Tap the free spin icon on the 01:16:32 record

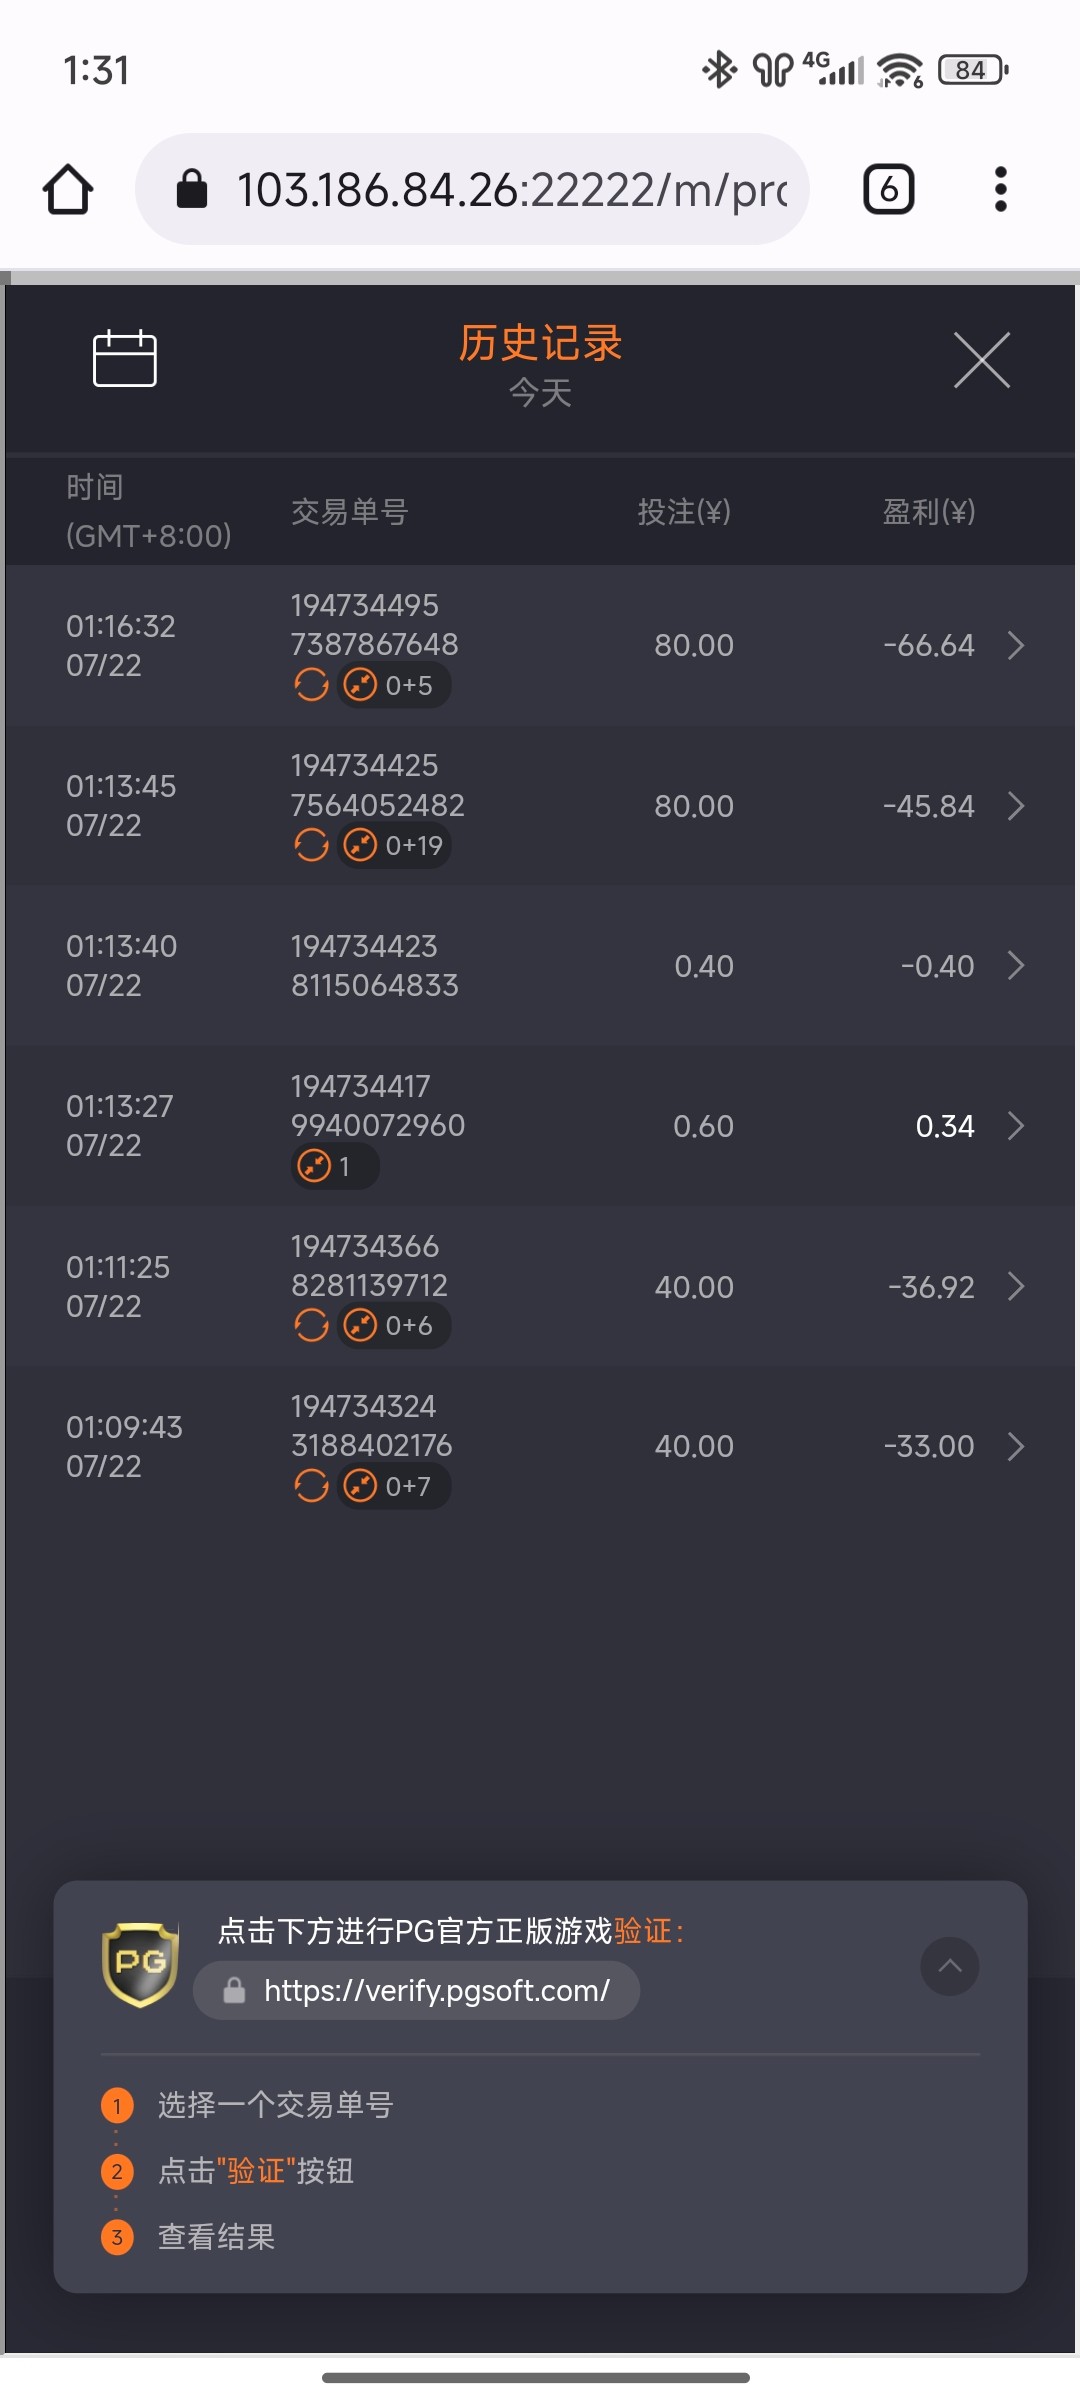pos(311,685)
